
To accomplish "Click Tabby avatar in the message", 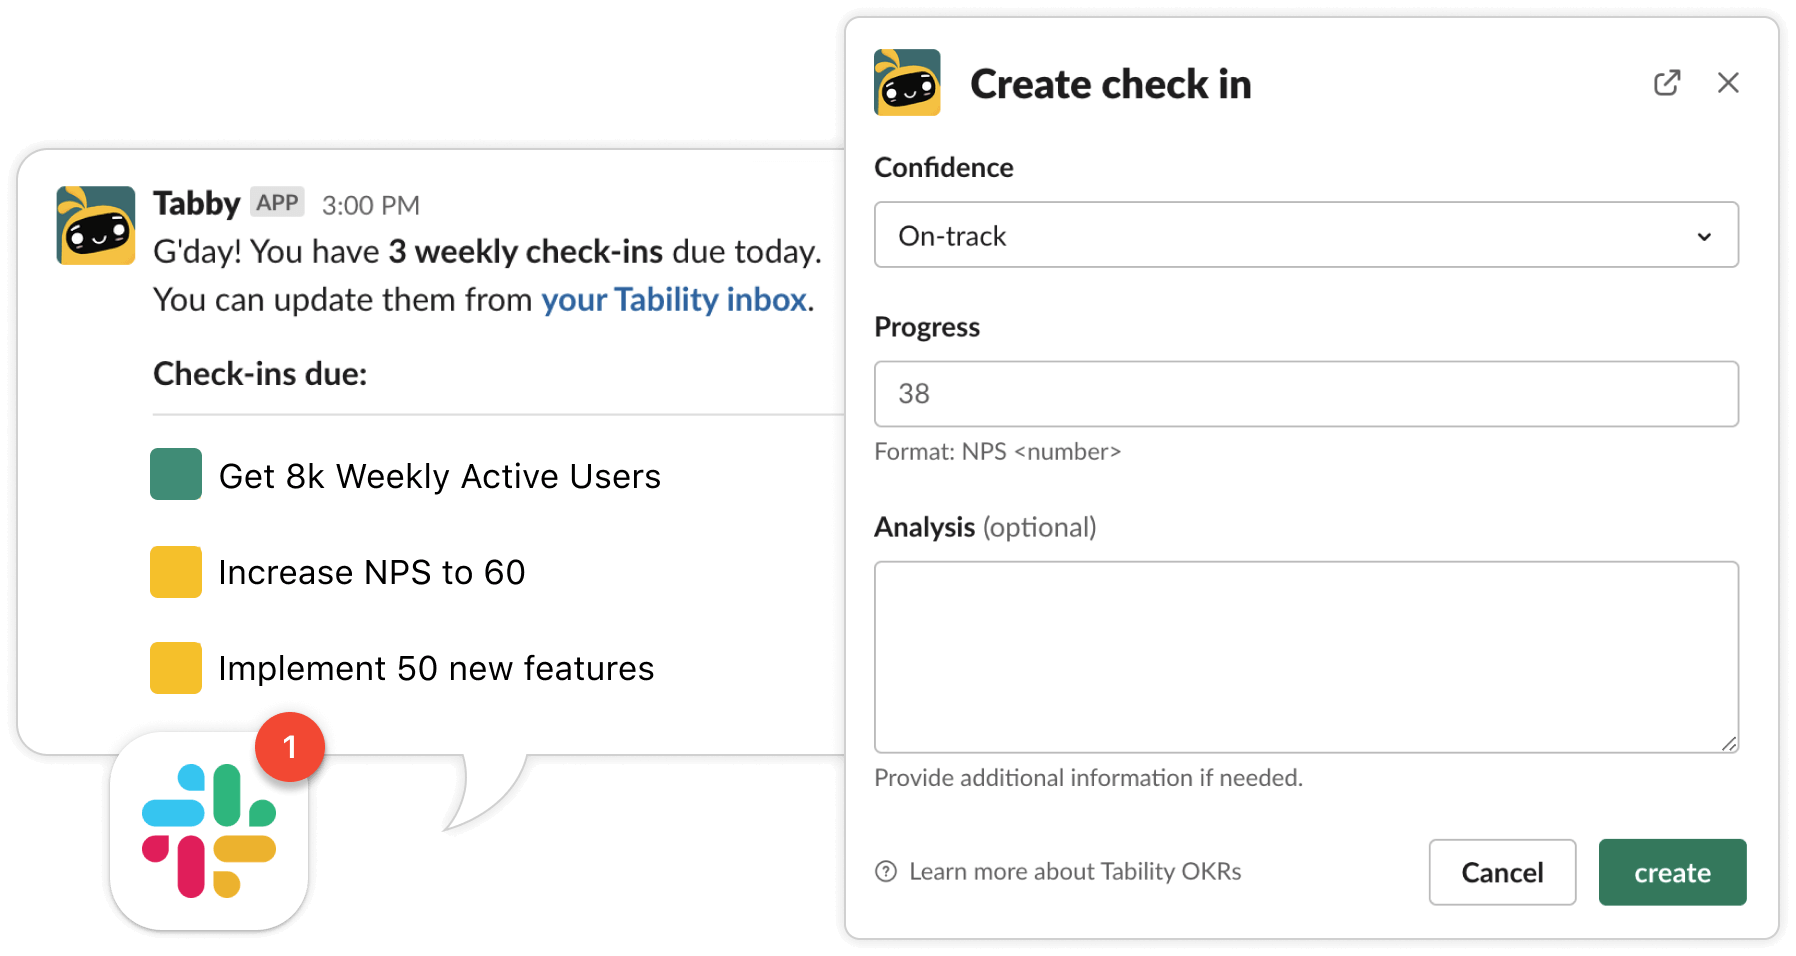I will pos(96,225).
